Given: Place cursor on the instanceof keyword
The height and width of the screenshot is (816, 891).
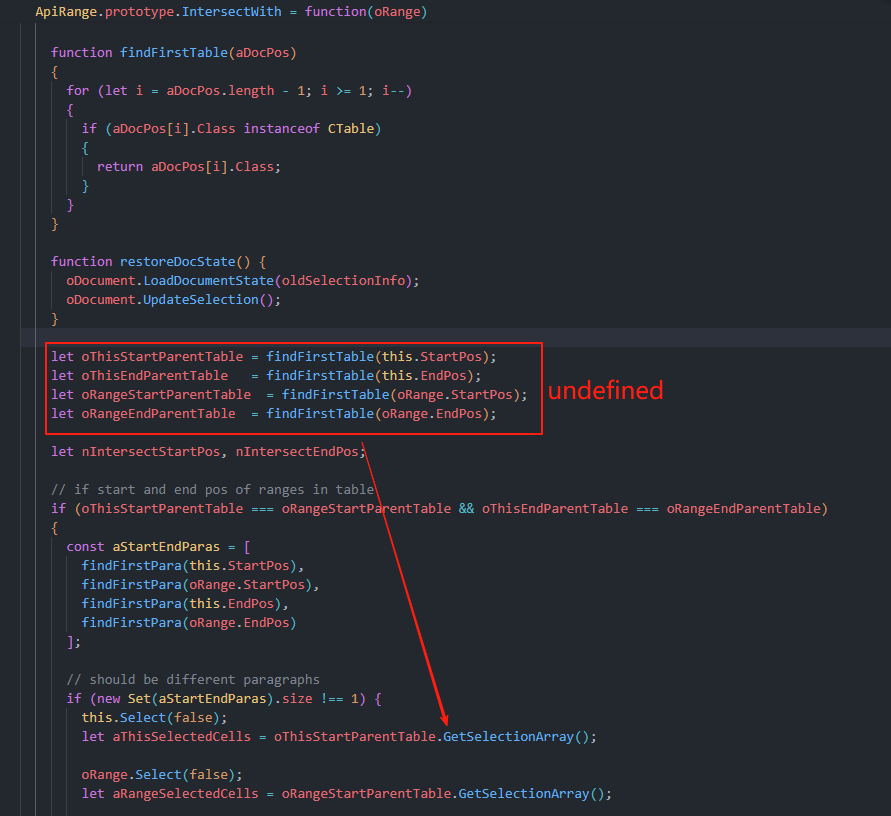Looking at the screenshot, I should click(281, 128).
